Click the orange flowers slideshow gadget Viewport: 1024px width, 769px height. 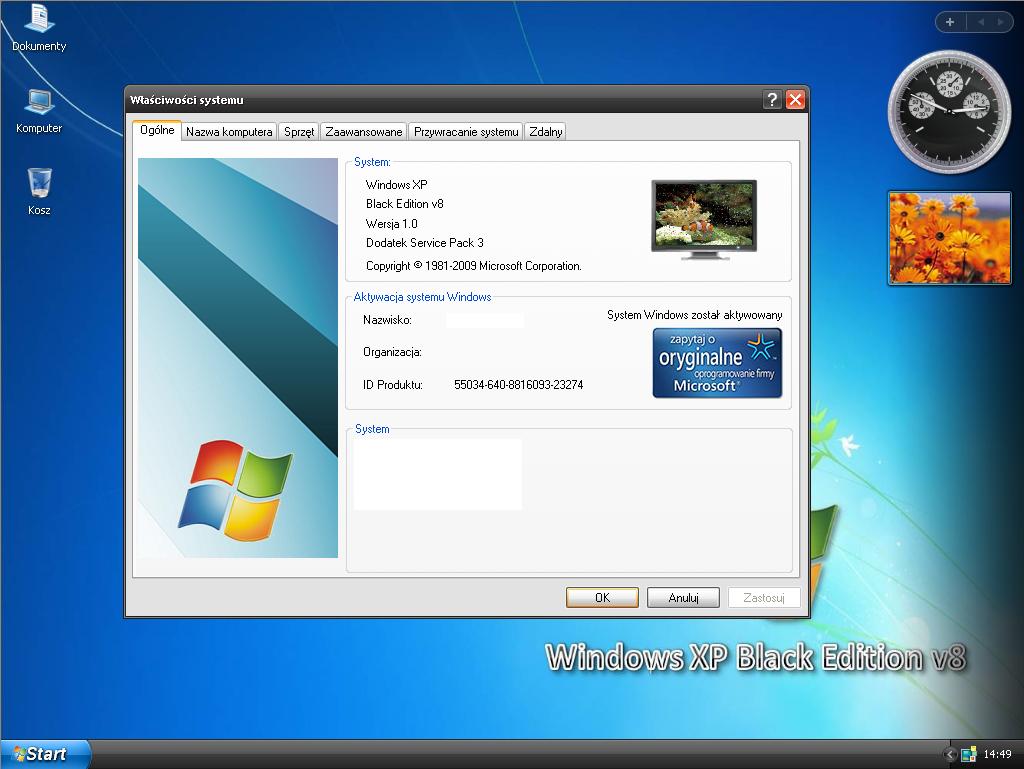click(x=949, y=238)
